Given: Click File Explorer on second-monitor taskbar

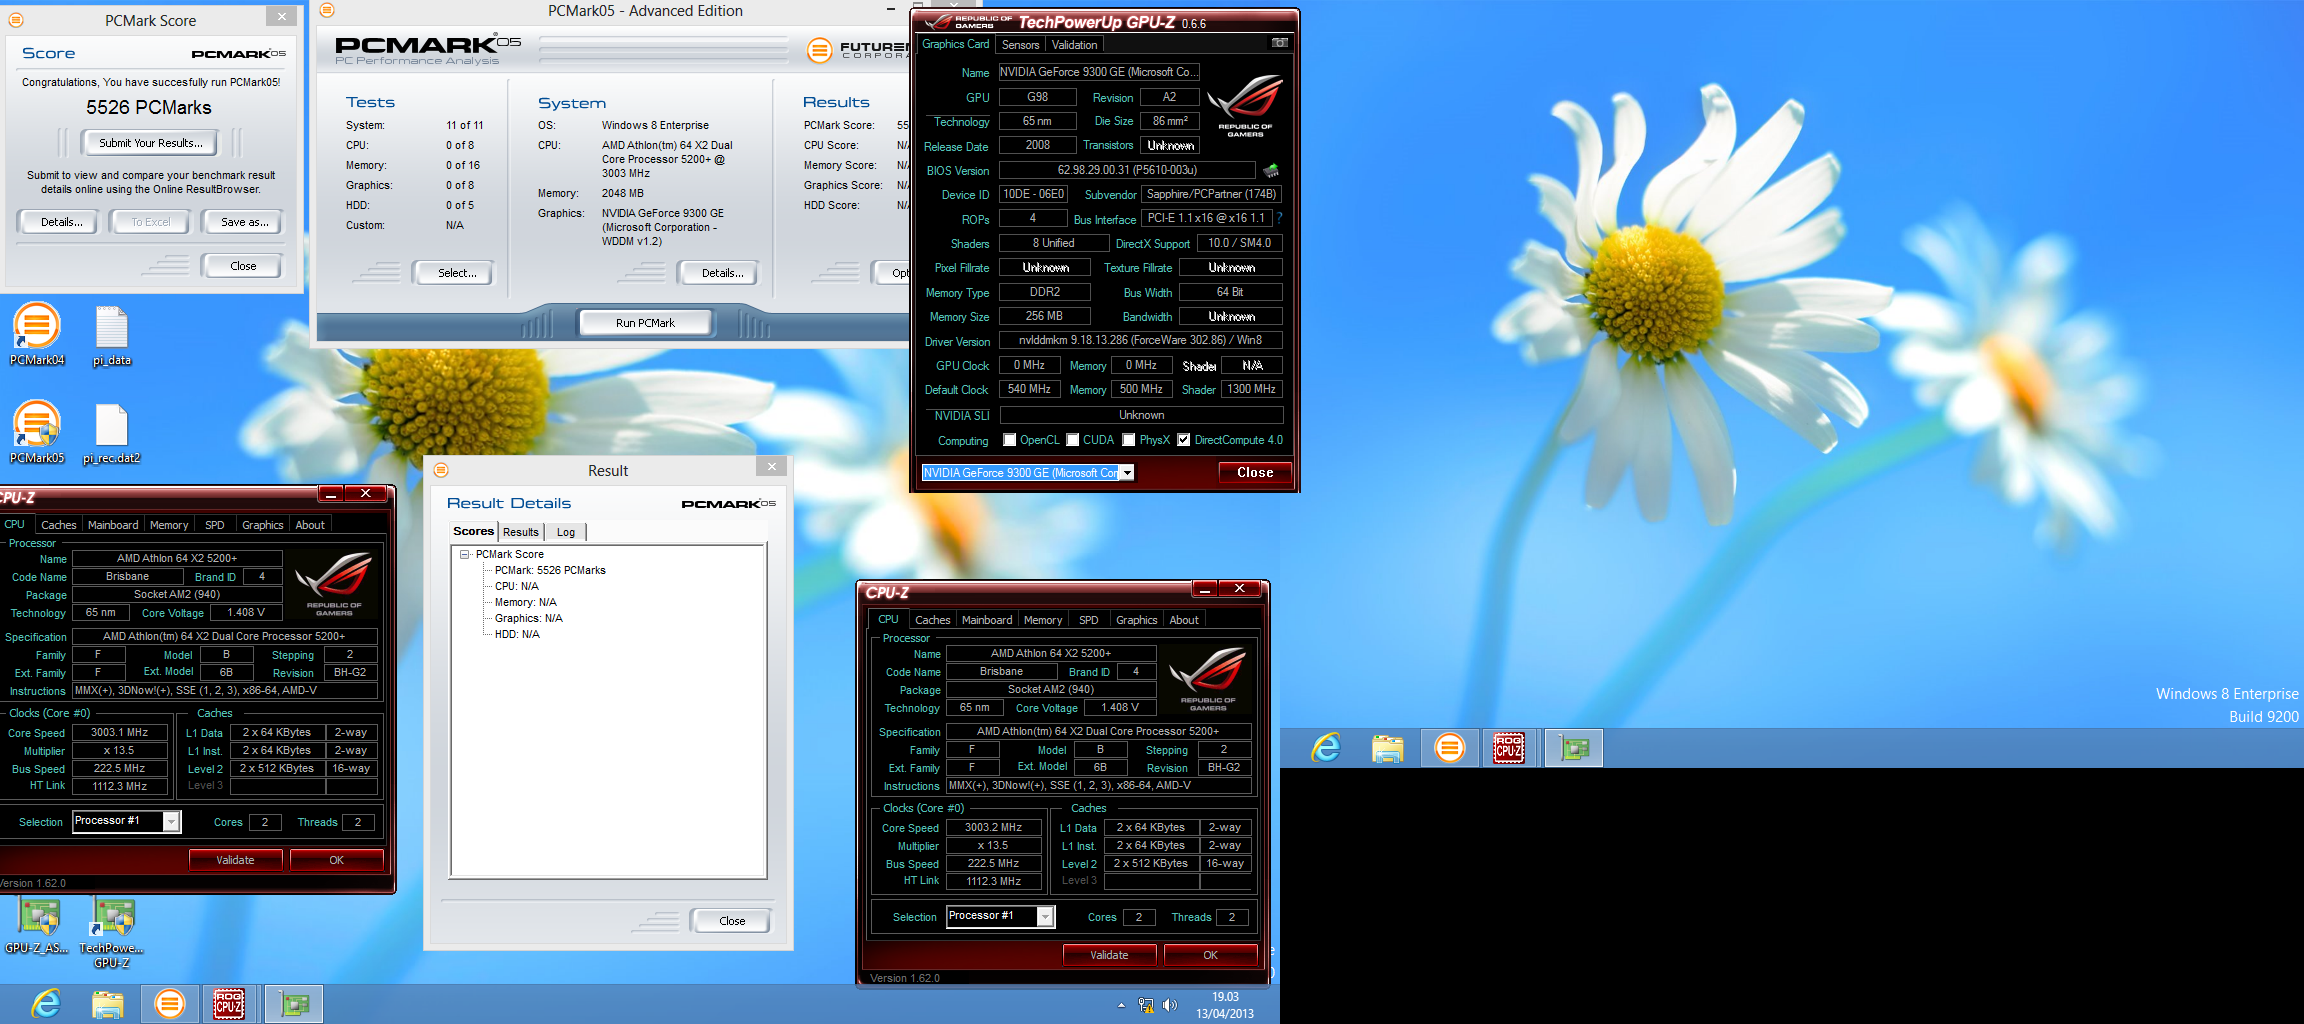Looking at the screenshot, I should point(1387,748).
